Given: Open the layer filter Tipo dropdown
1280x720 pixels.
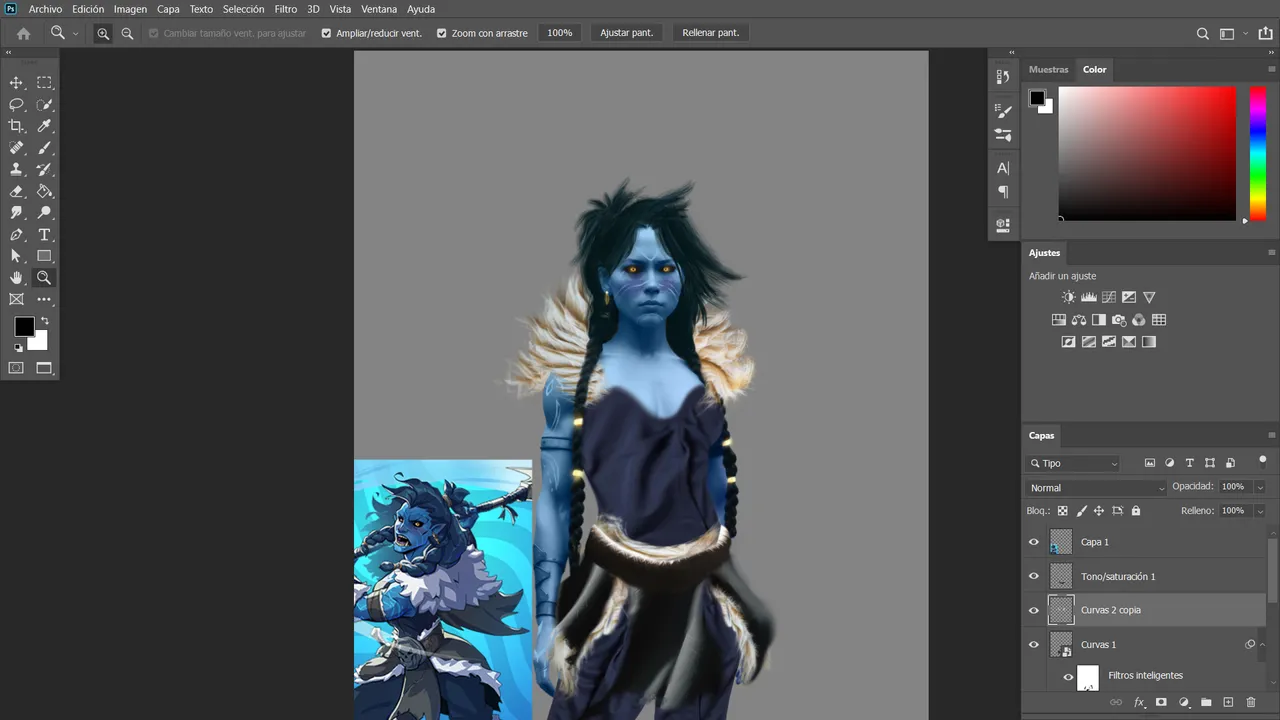Looking at the screenshot, I should [1073, 463].
